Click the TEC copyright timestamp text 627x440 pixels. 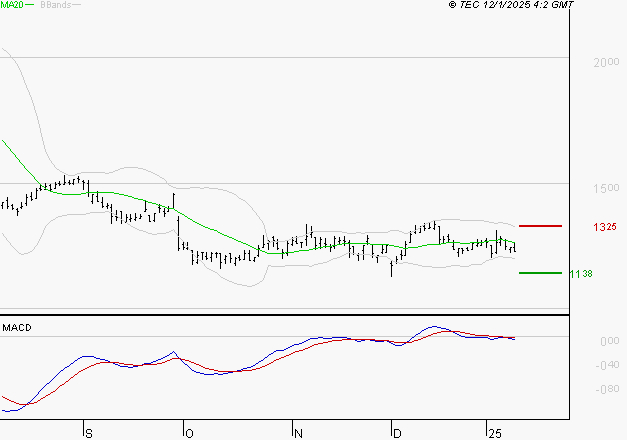pos(511,5)
